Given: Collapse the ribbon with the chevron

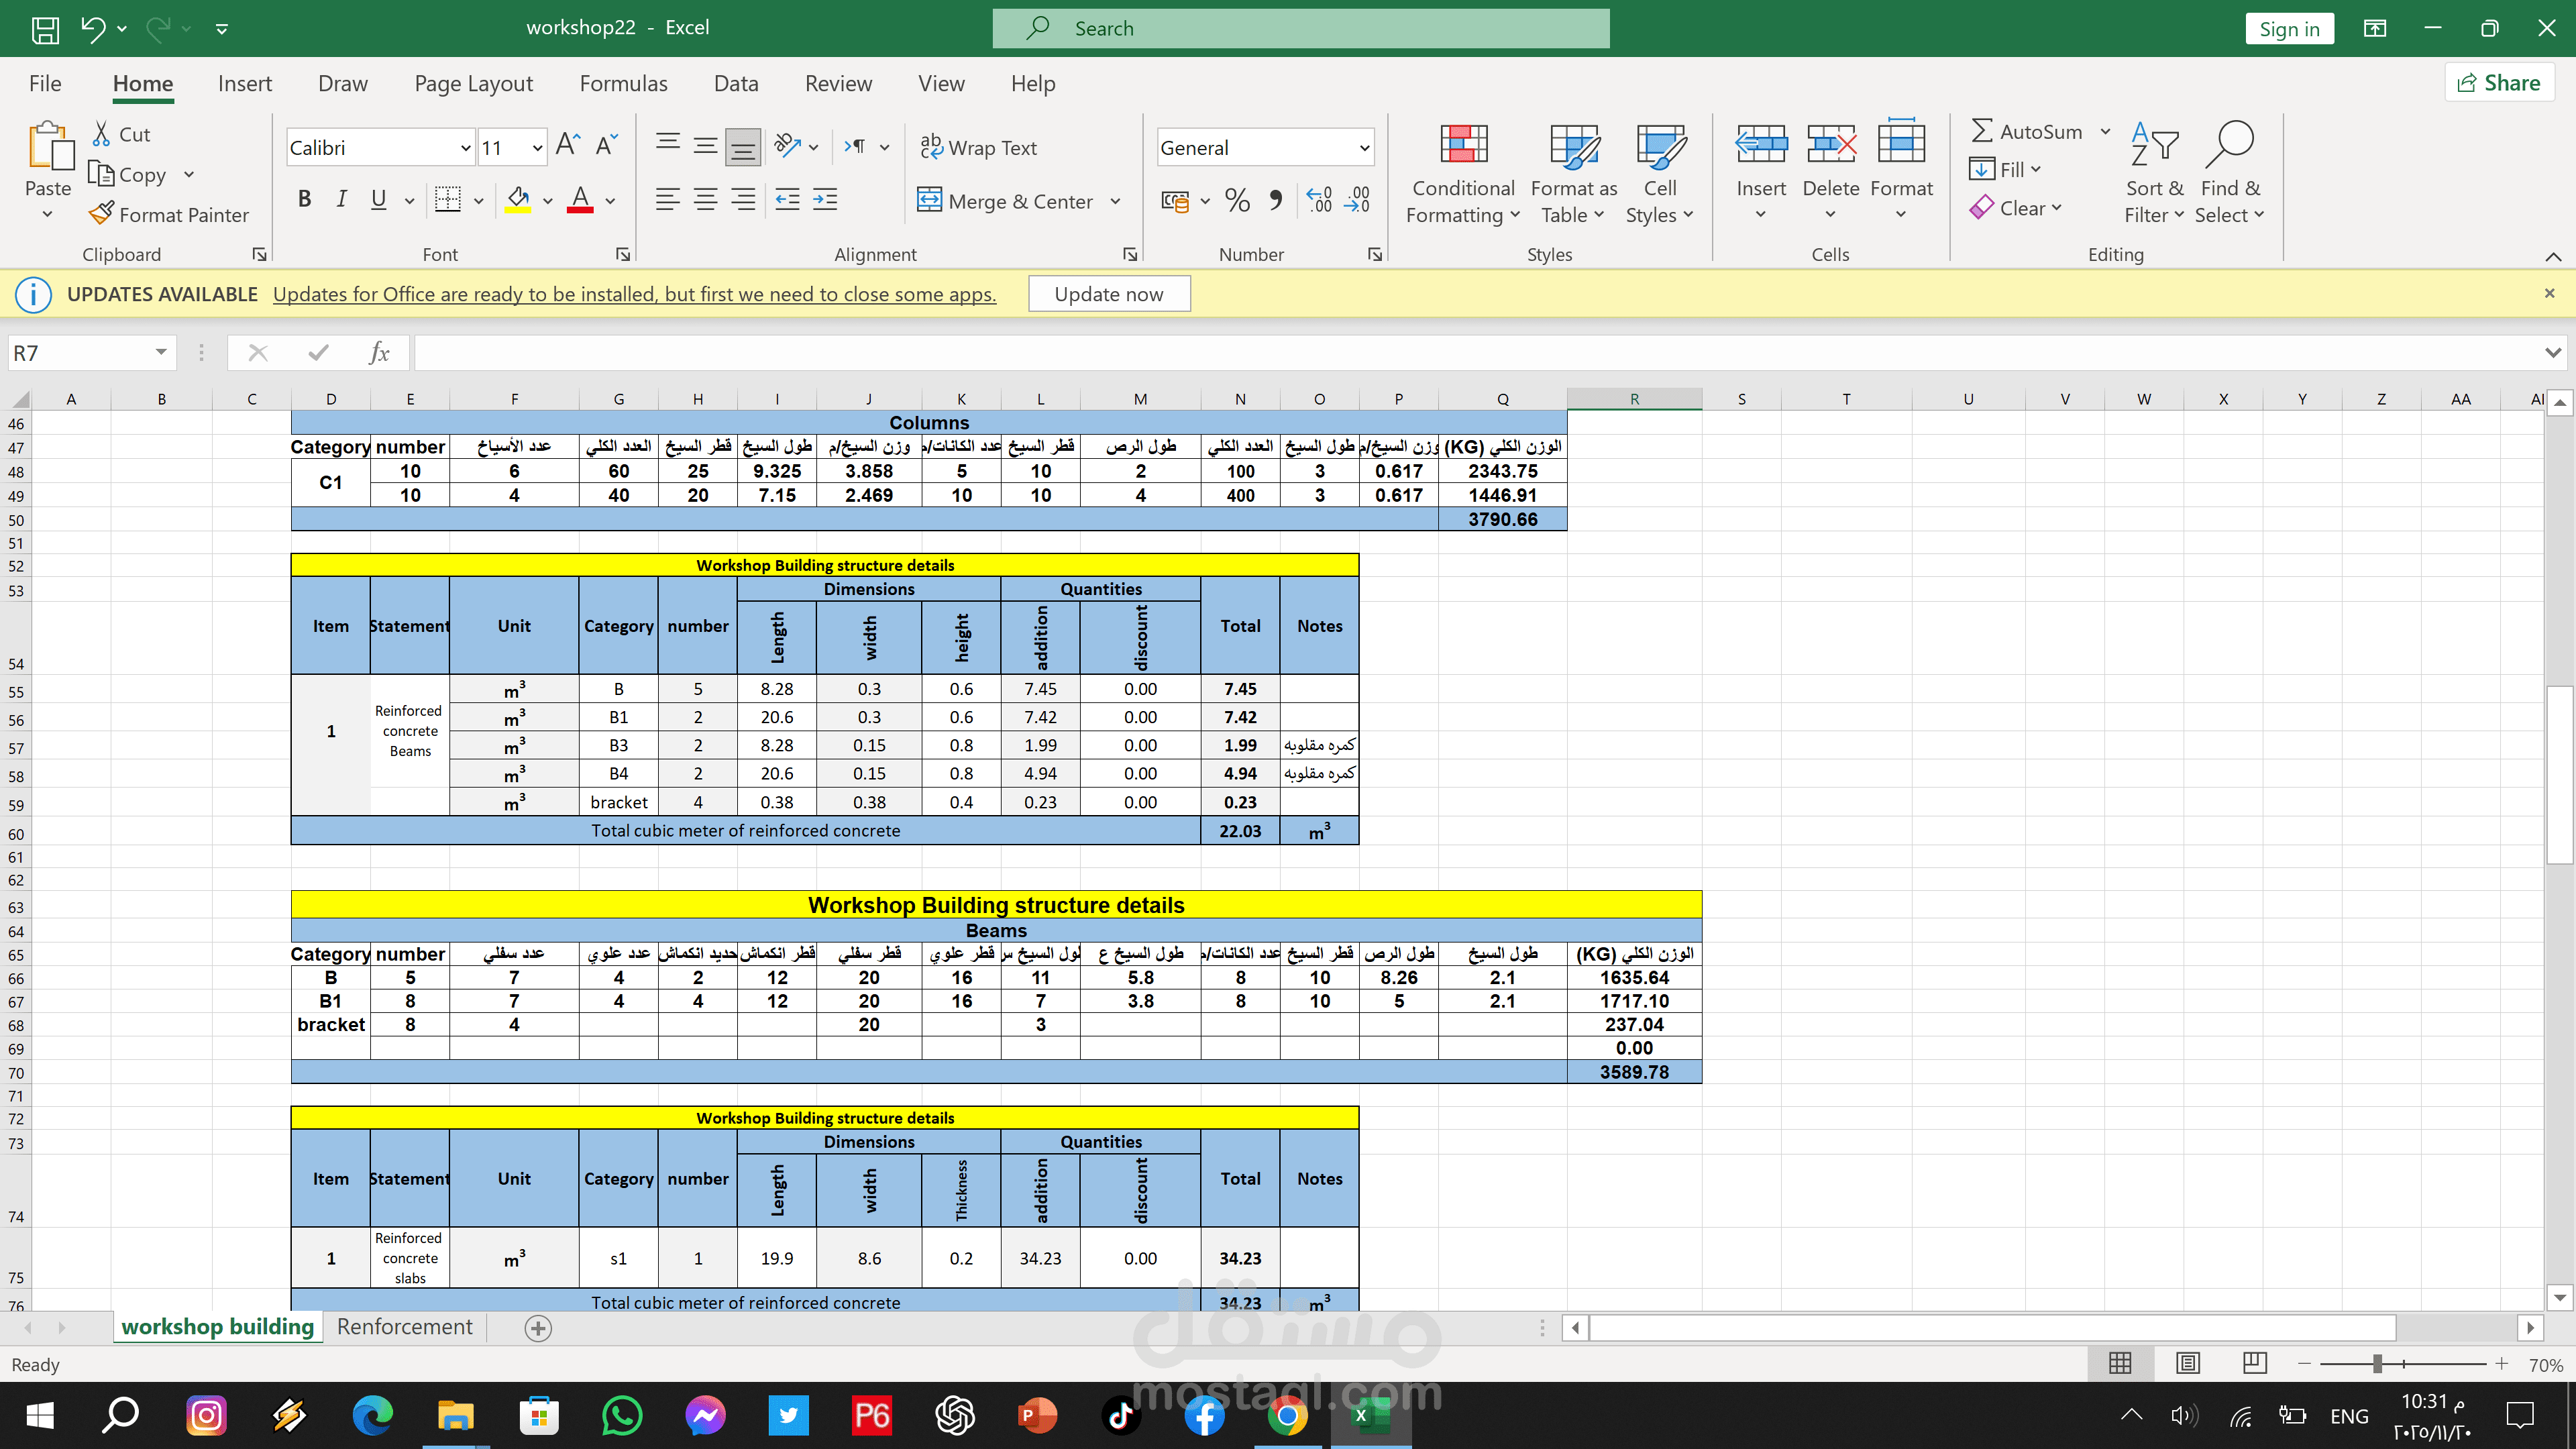Looking at the screenshot, I should (x=2553, y=256).
